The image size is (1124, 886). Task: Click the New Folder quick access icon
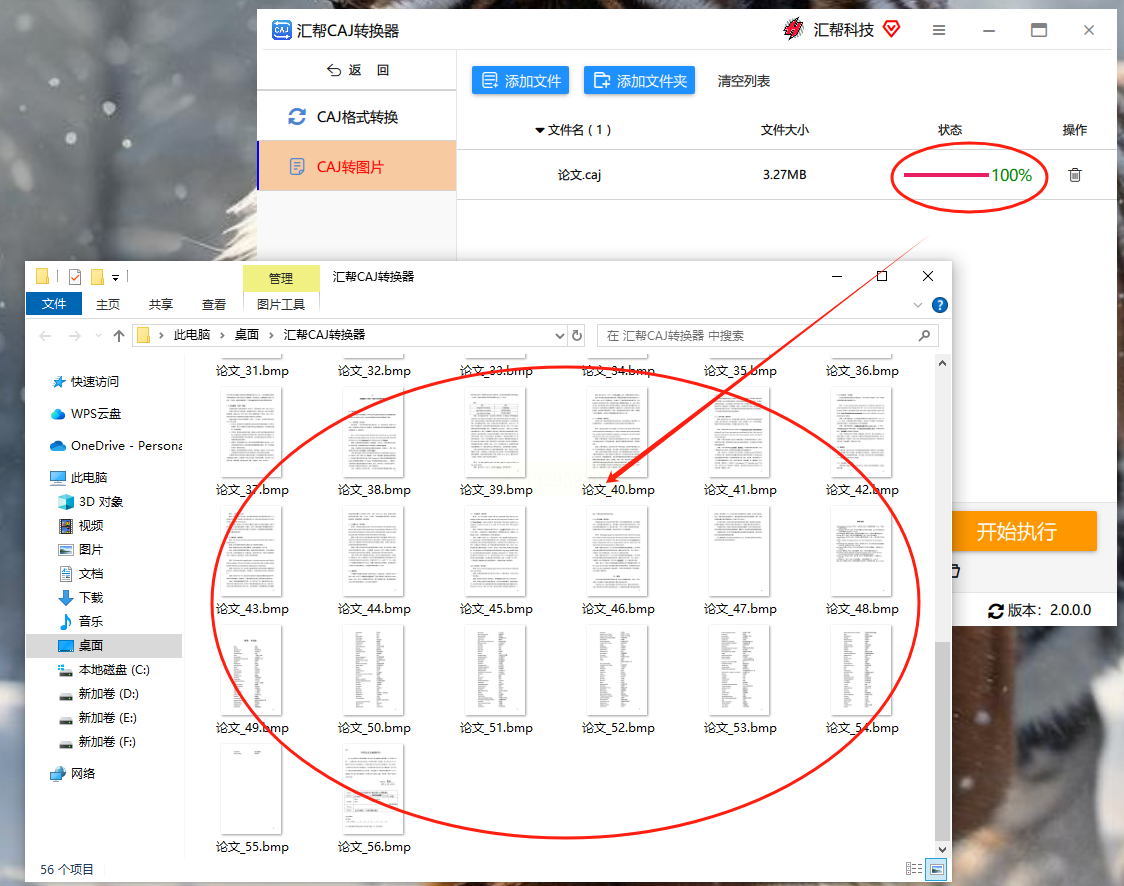(x=97, y=277)
